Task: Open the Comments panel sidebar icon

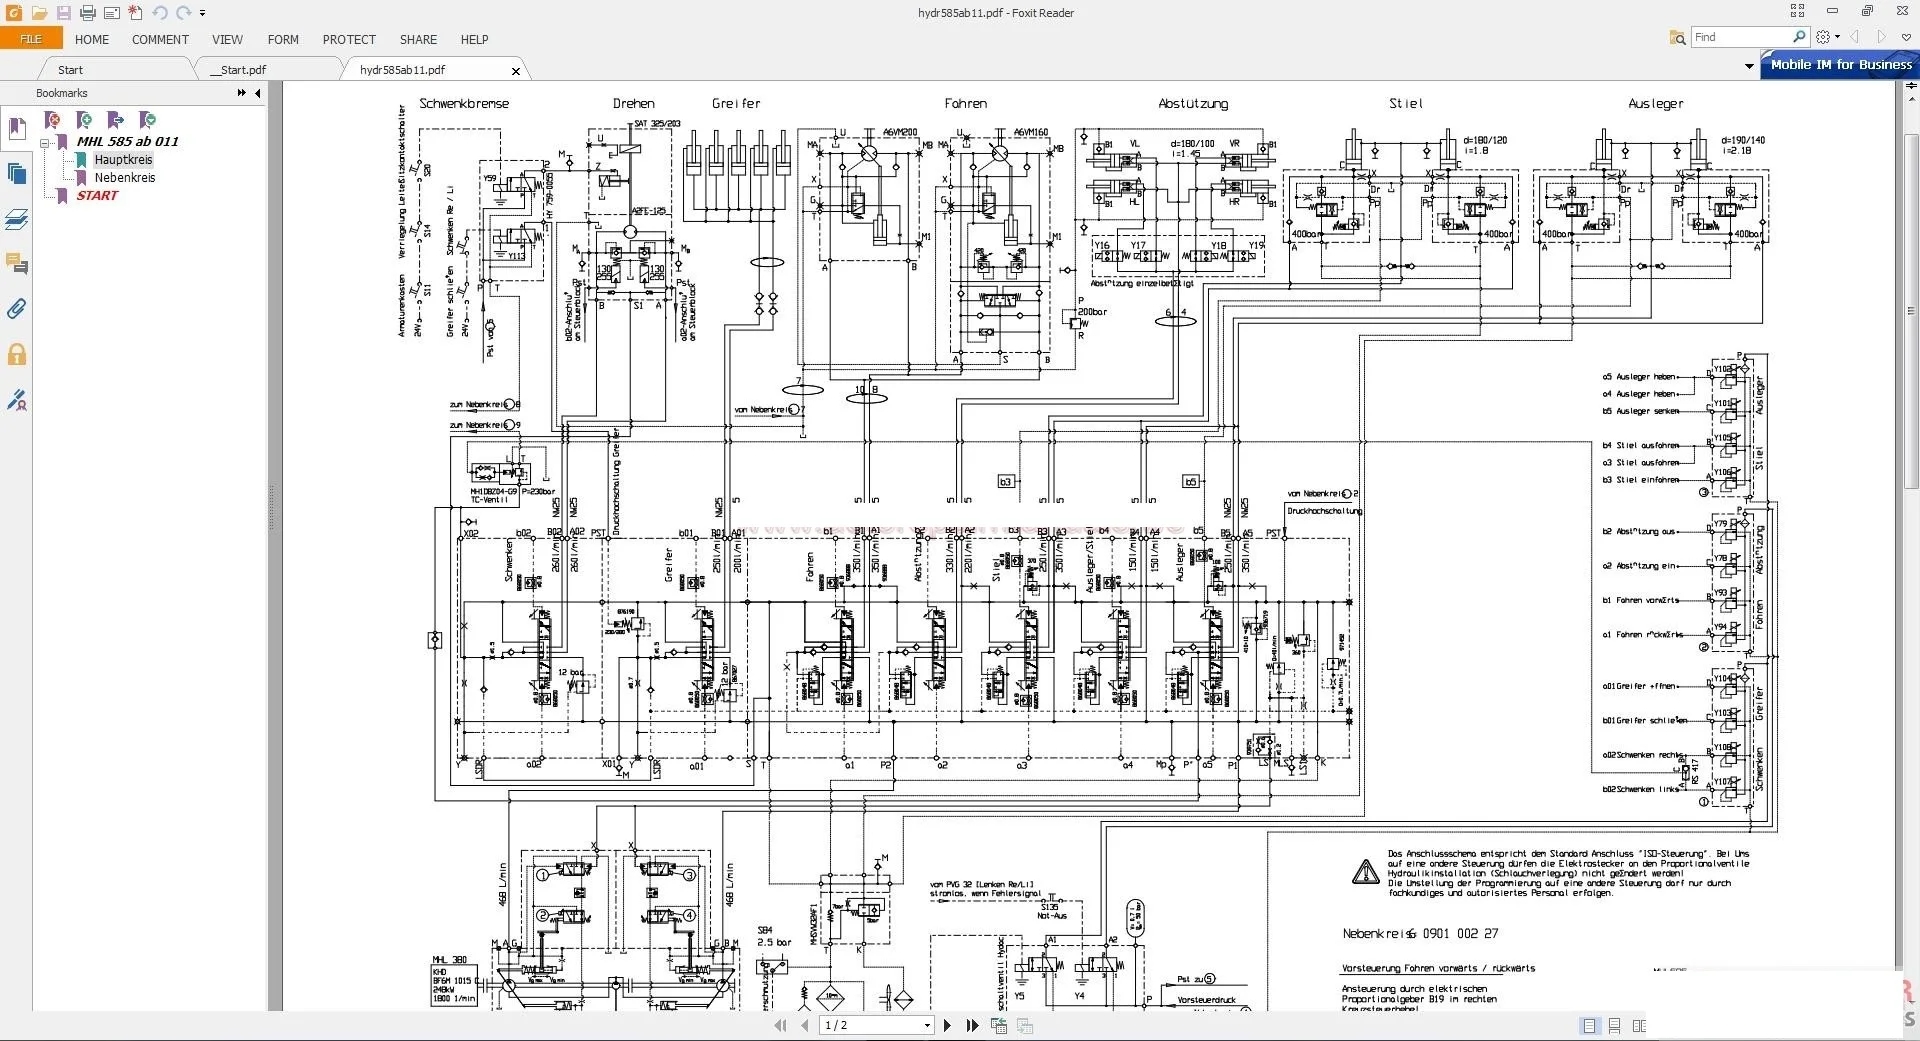Action: click(16, 264)
